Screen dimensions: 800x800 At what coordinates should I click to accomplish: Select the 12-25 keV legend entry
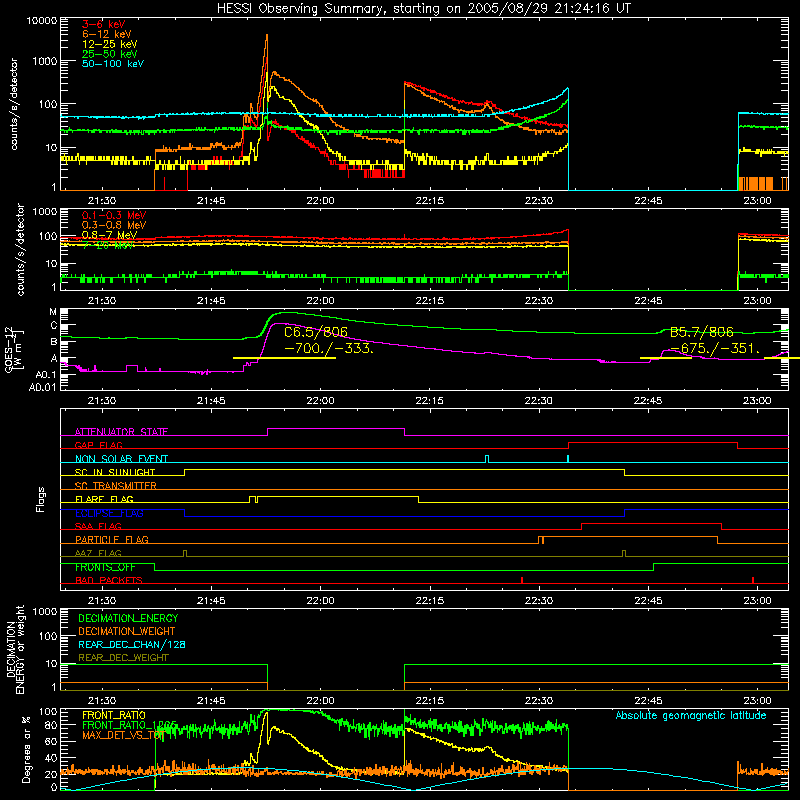110,44
